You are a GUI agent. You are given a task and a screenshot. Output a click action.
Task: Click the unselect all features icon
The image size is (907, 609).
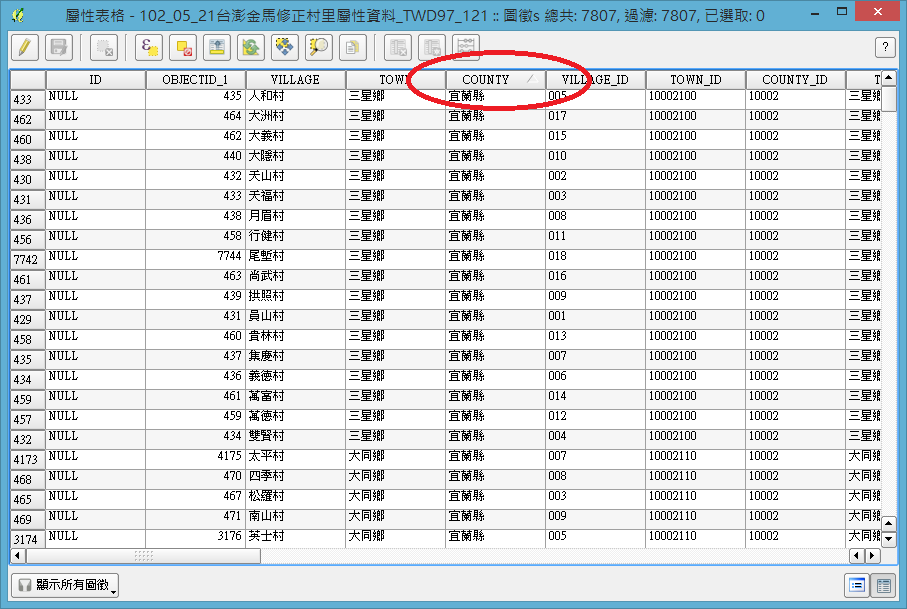(183, 47)
